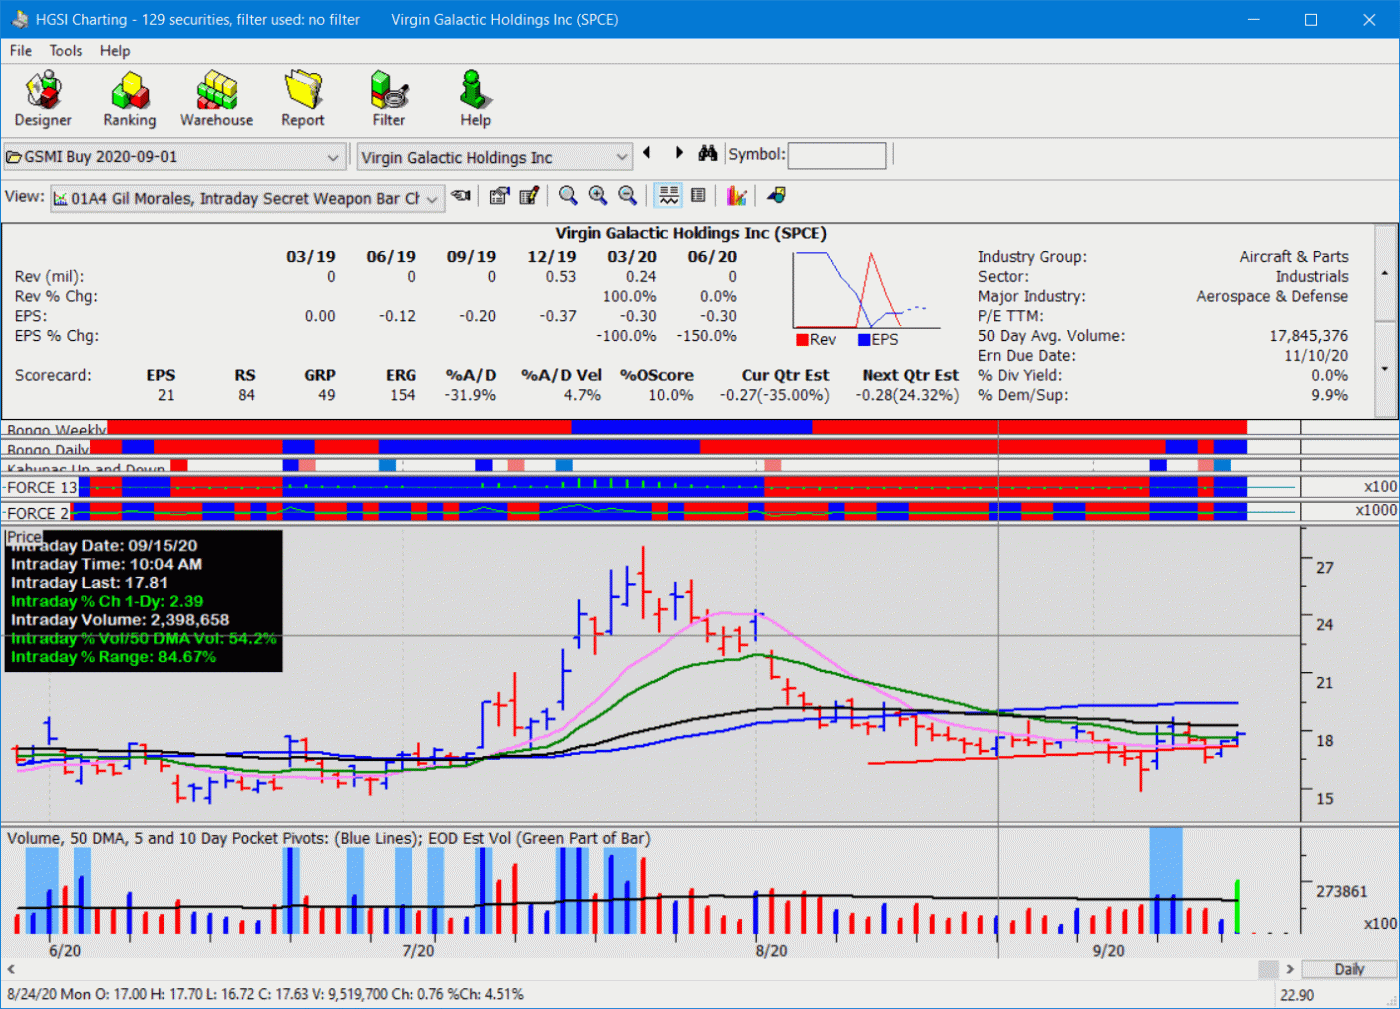Open the Help toolbar button
1400x1009 pixels.
click(475, 99)
